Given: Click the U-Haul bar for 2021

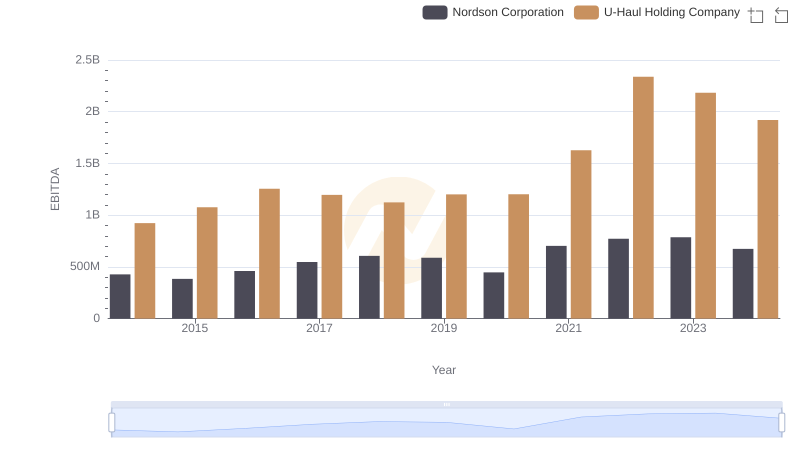Looking at the screenshot, I should click(581, 234).
